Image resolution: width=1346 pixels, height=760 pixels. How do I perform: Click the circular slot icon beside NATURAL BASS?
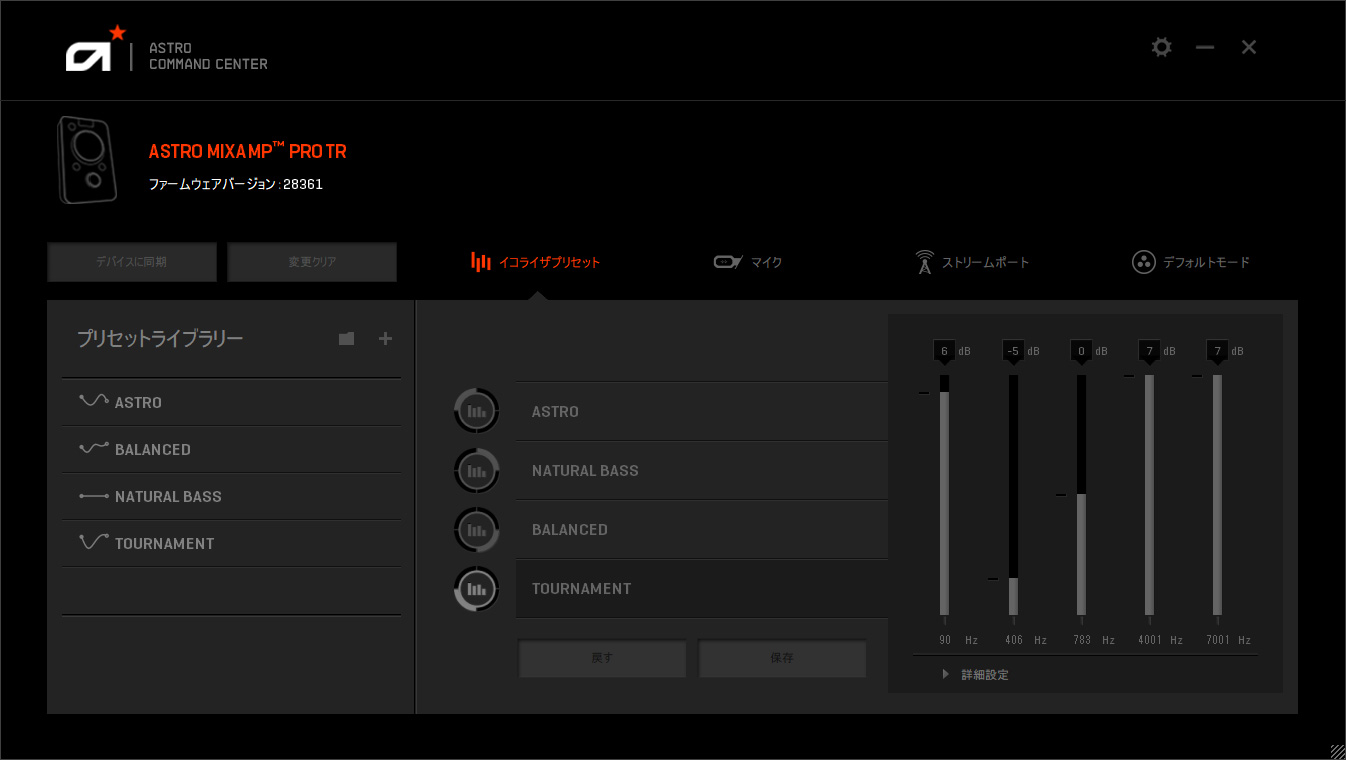point(476,470)
